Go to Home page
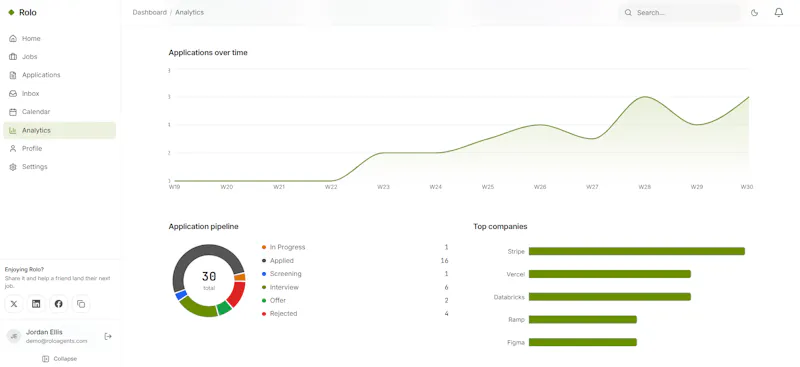 [x=59, y=39]
